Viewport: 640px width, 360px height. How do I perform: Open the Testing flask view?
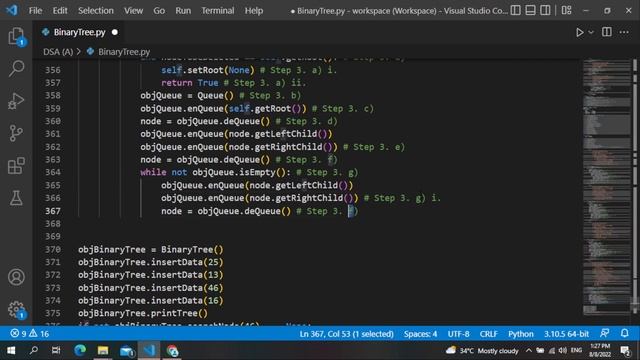pyautogui.click(x=16, y=198)
